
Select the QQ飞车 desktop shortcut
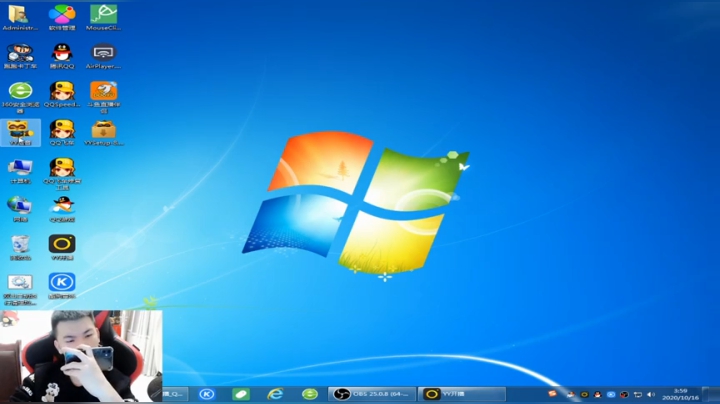(62, 133)
